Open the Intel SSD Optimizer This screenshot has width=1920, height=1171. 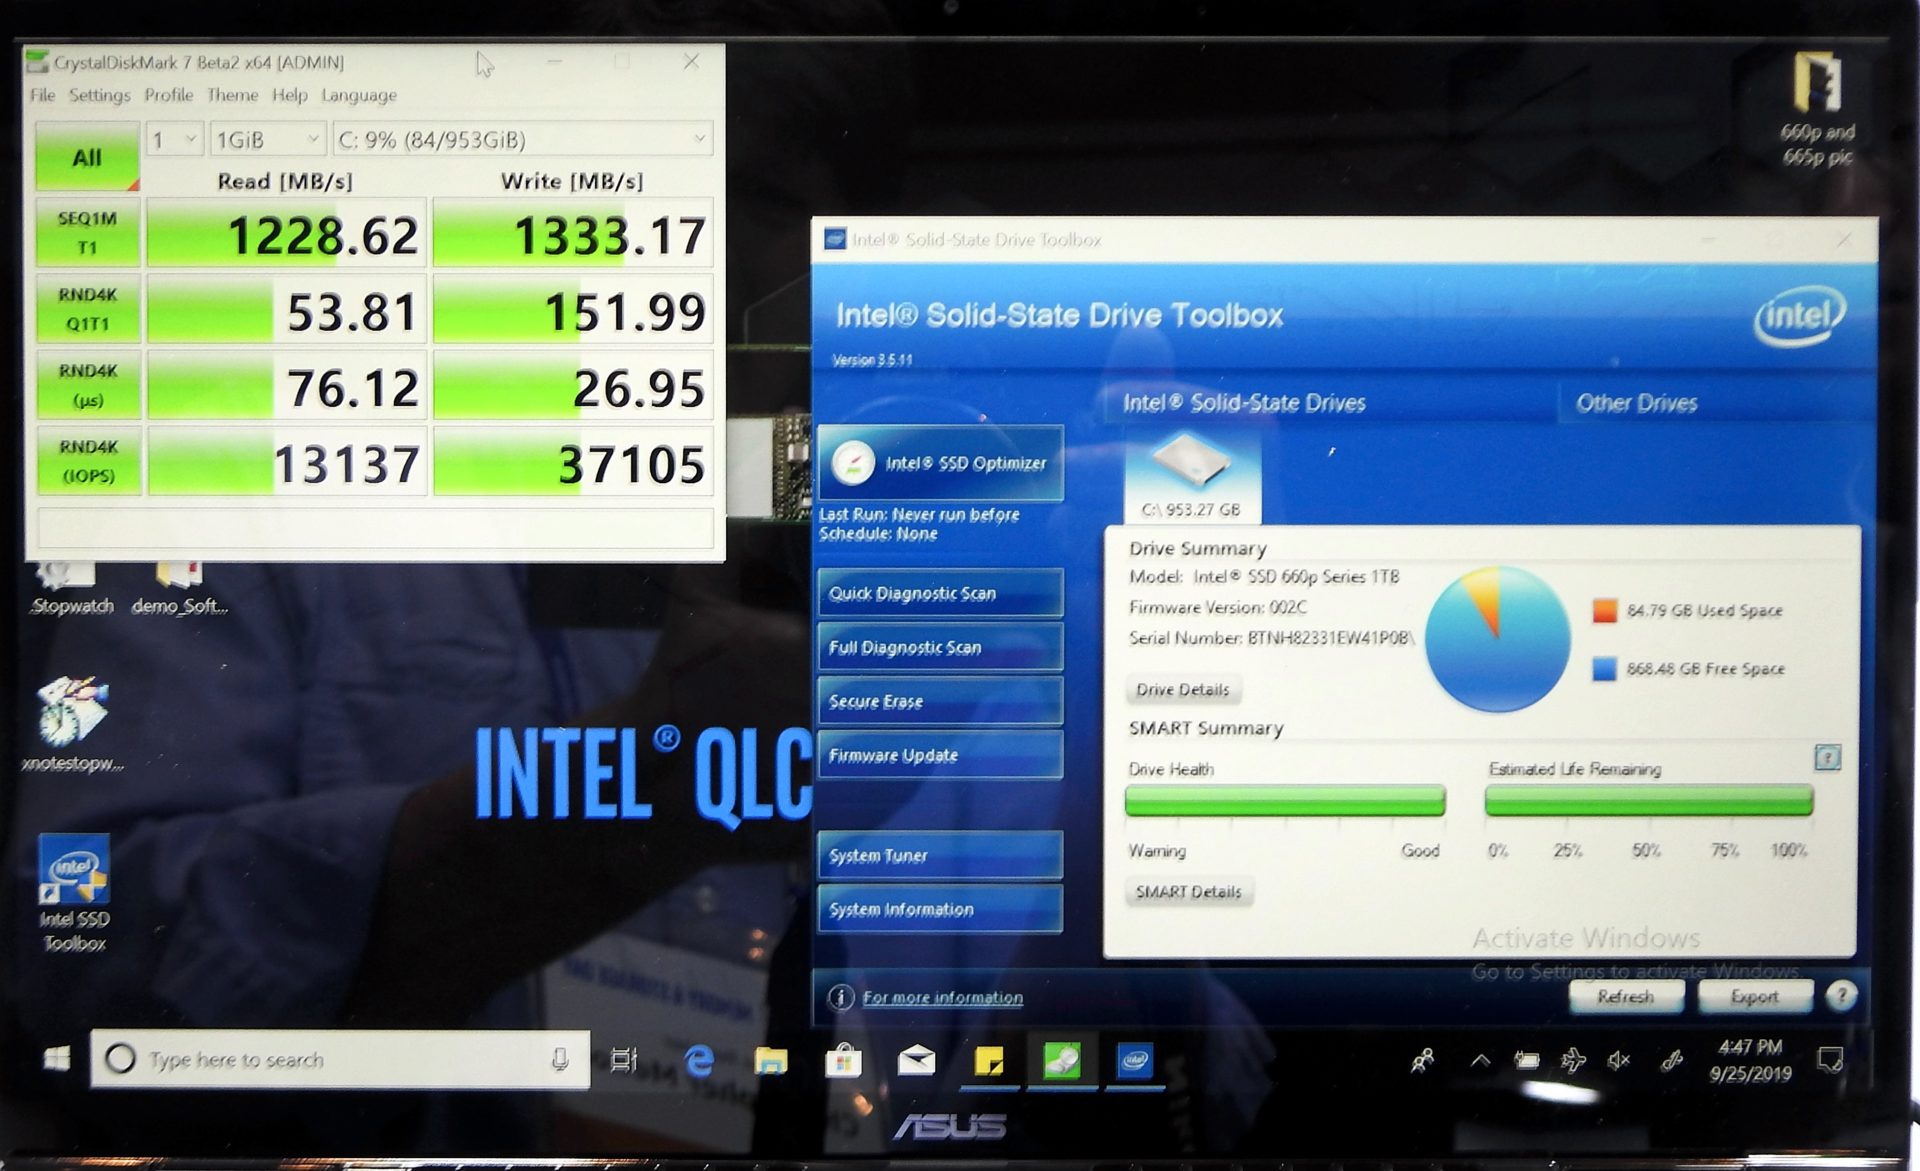pos(940,463)
